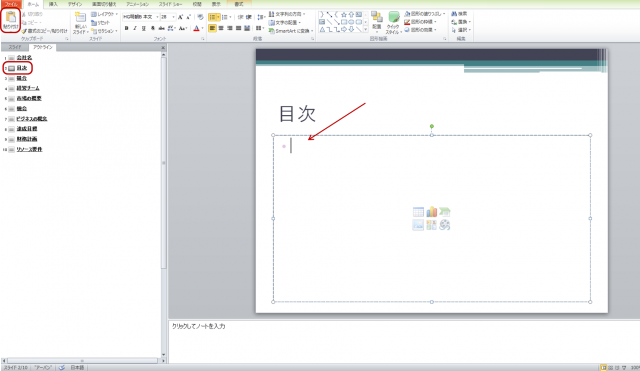Switch to the Slide Show (スライドショー) tab
640x371 pixels.
[170, 4]
